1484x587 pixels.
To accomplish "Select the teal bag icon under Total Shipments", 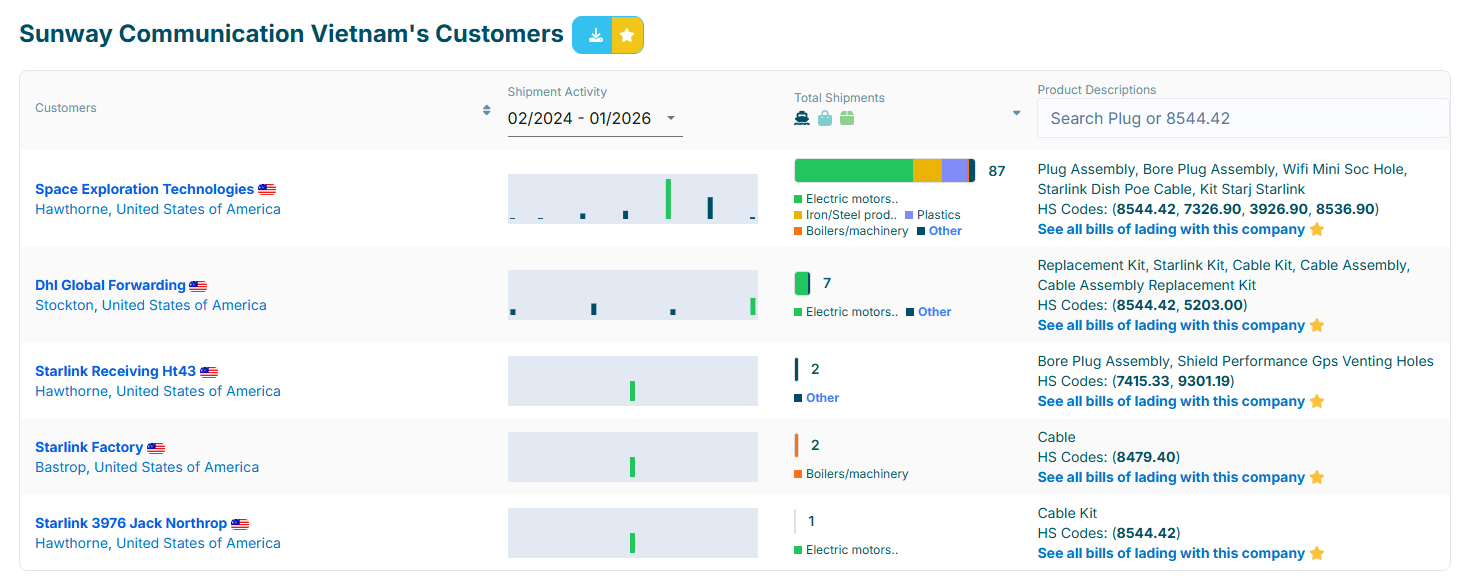I will 825,118.
